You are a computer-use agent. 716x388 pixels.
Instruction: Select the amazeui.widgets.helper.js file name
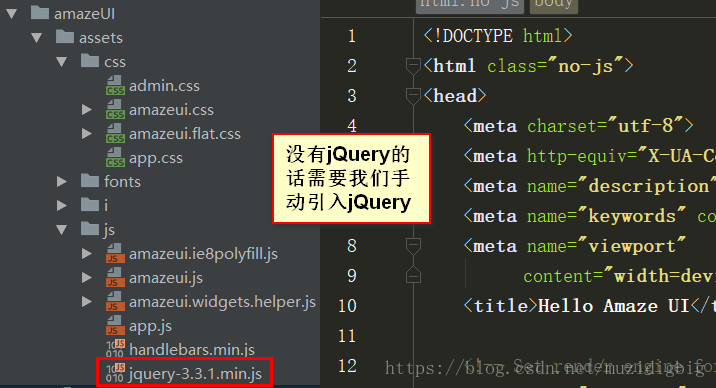tap(222, 302)
